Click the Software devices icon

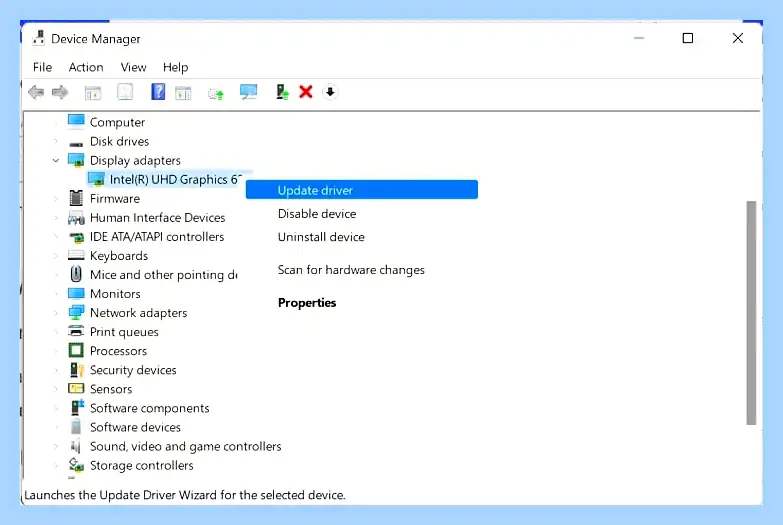pos(76,427)
